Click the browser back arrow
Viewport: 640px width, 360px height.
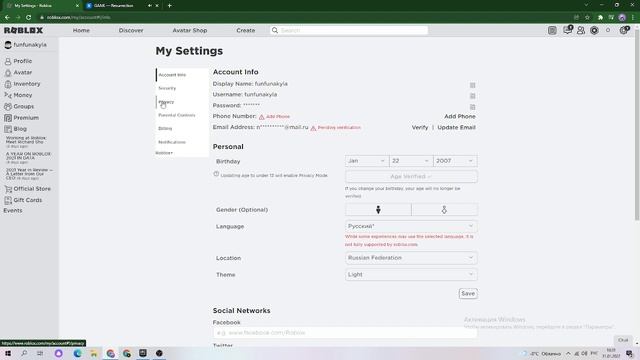click(7, 17)
